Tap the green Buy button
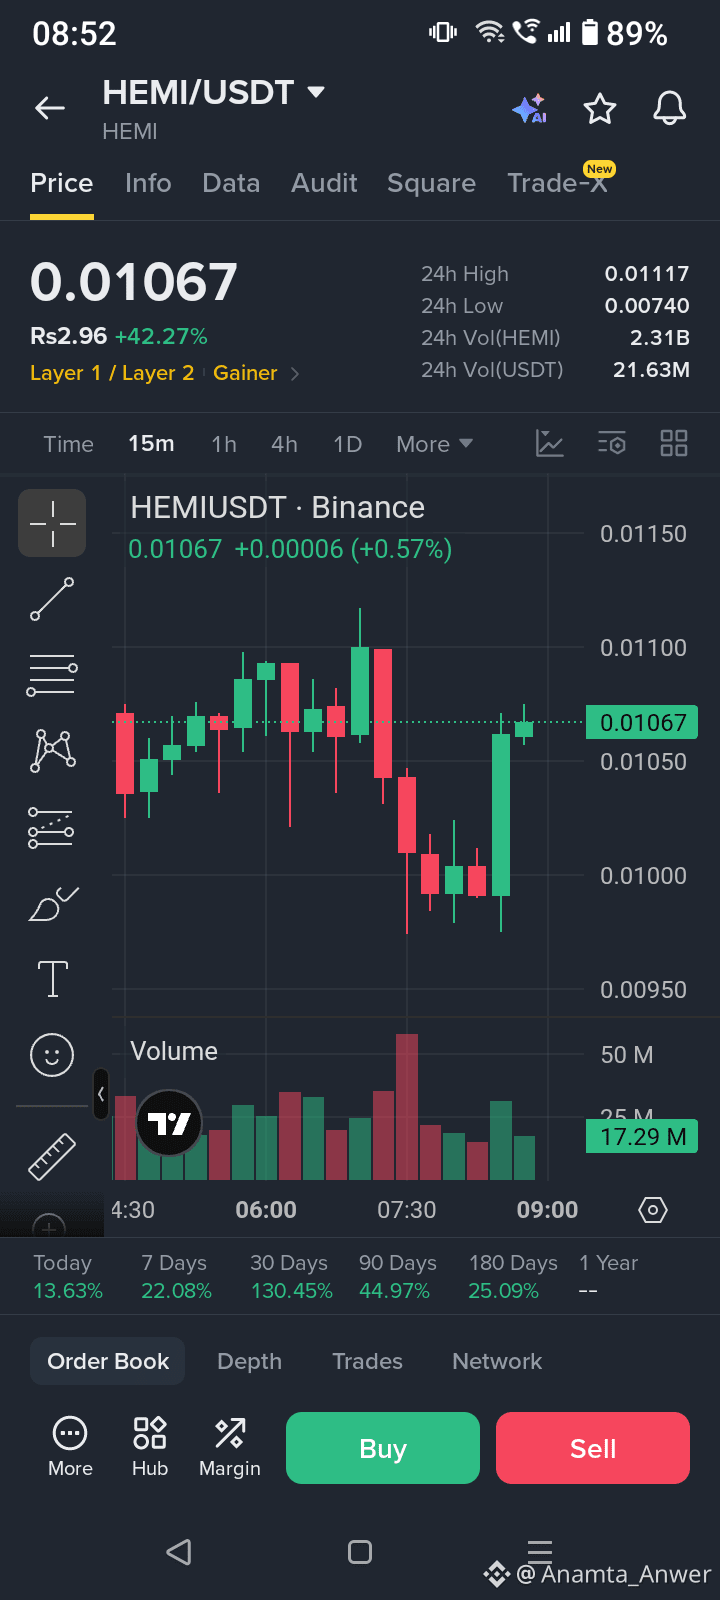The height and width of the screenshot is (1600, 720). point(383,1448)
